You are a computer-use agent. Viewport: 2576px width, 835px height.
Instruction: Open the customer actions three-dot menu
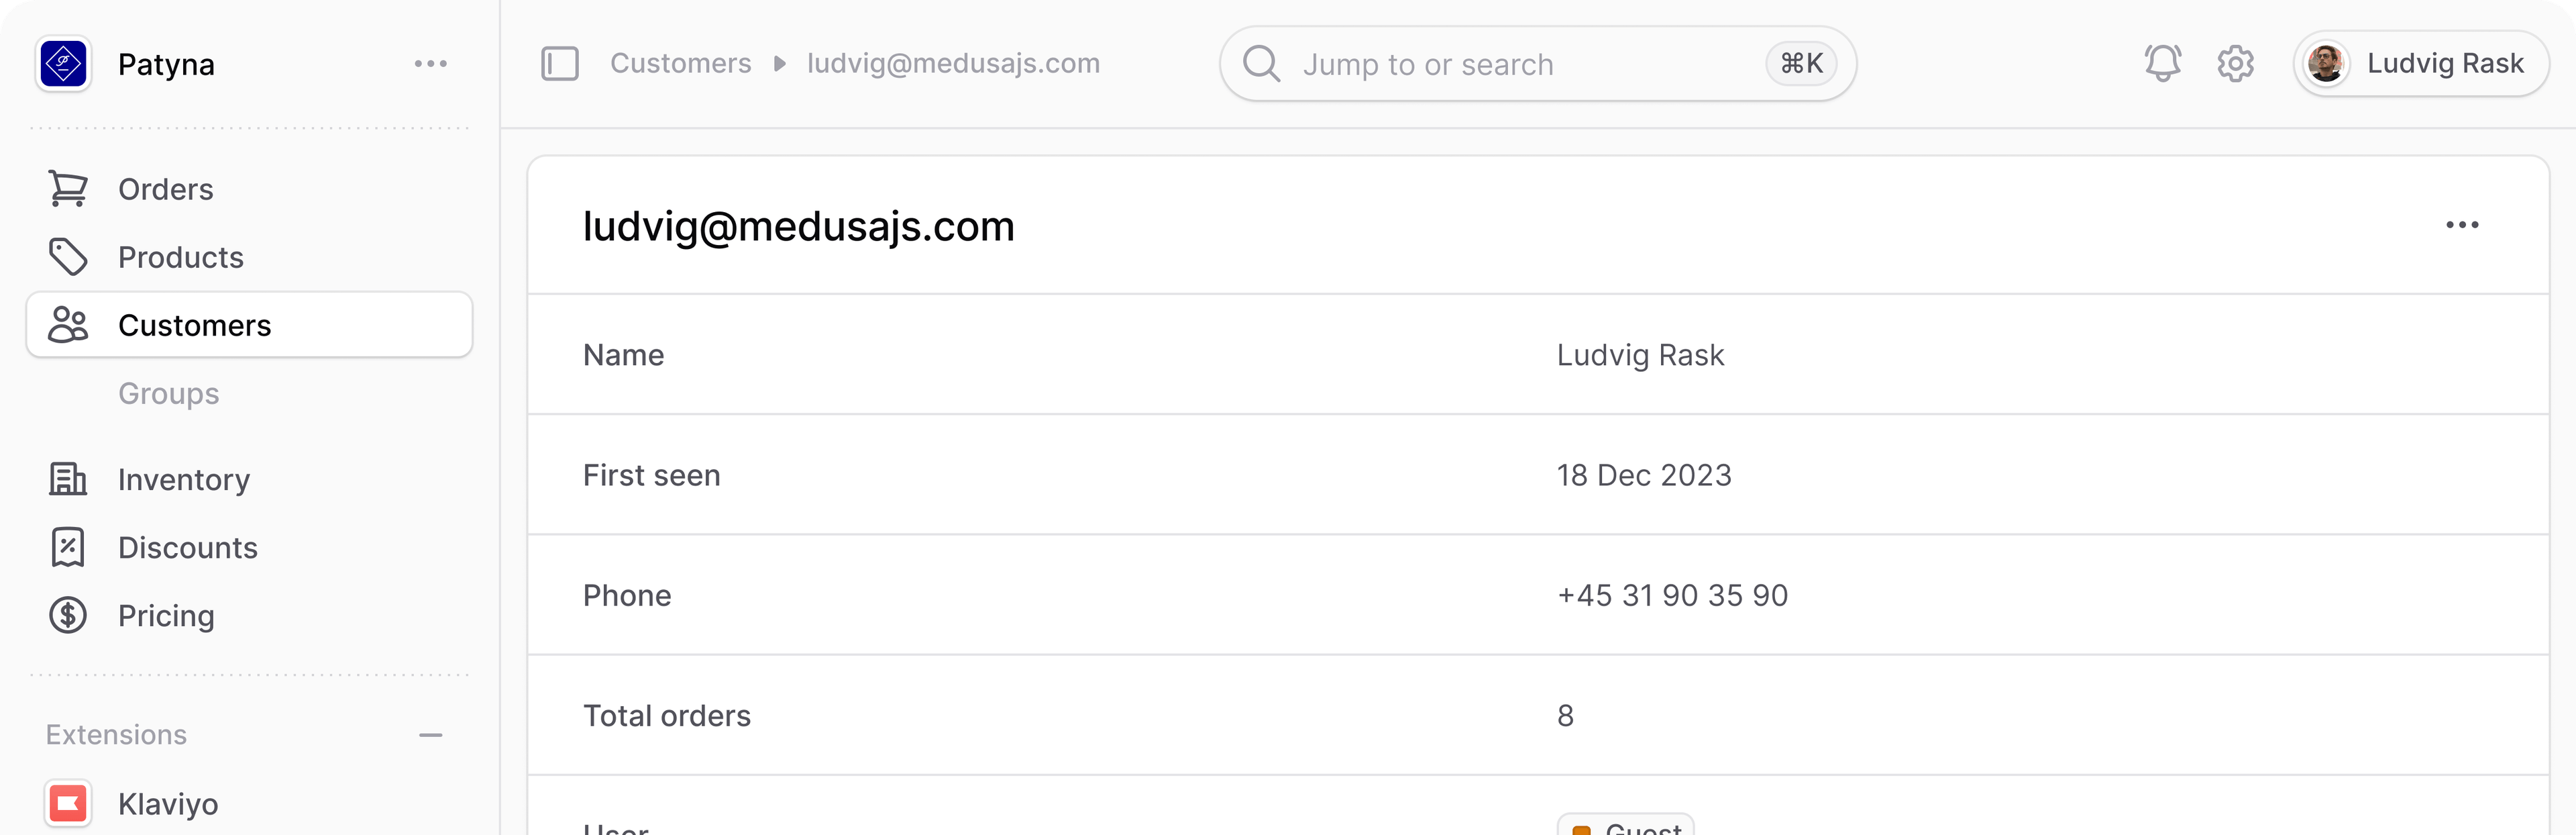2462,225
